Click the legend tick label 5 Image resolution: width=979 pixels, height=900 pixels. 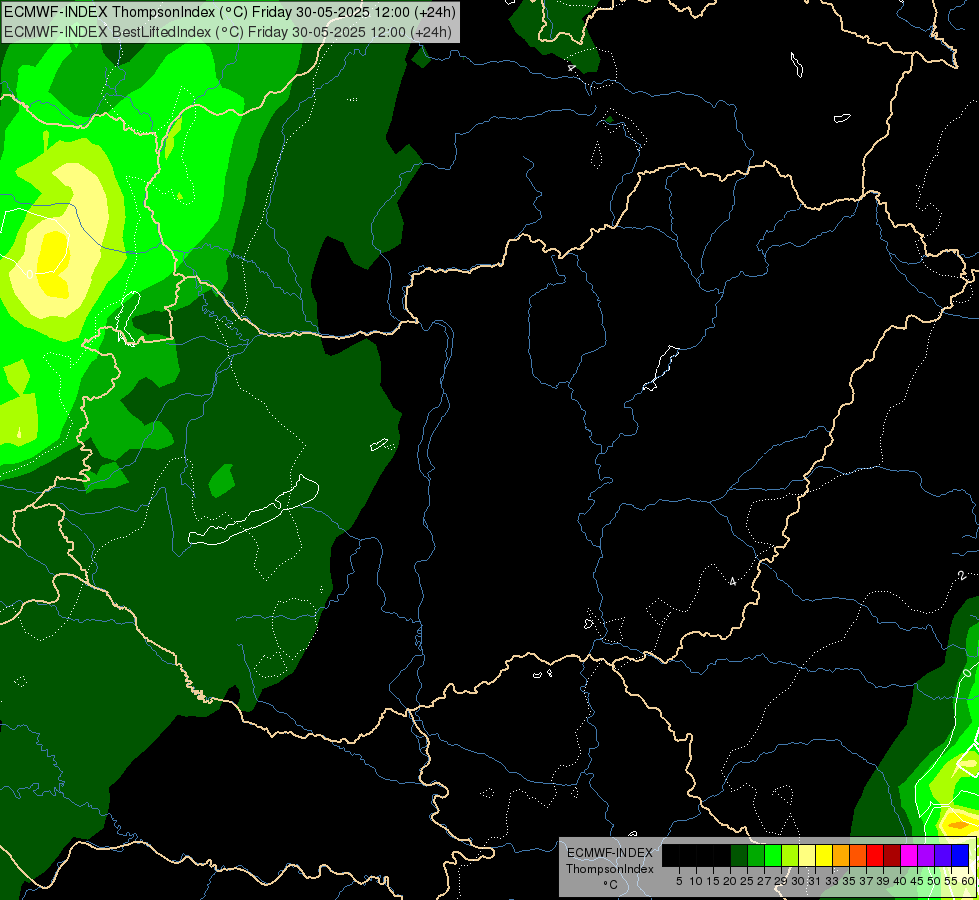[x=679, y=881]
